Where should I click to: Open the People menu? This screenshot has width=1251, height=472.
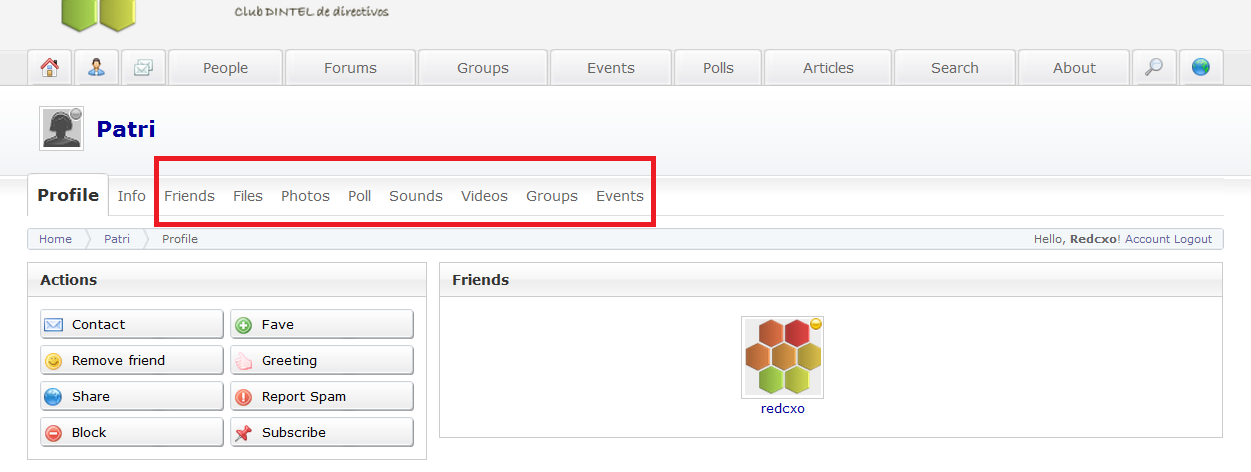point(226,68)
